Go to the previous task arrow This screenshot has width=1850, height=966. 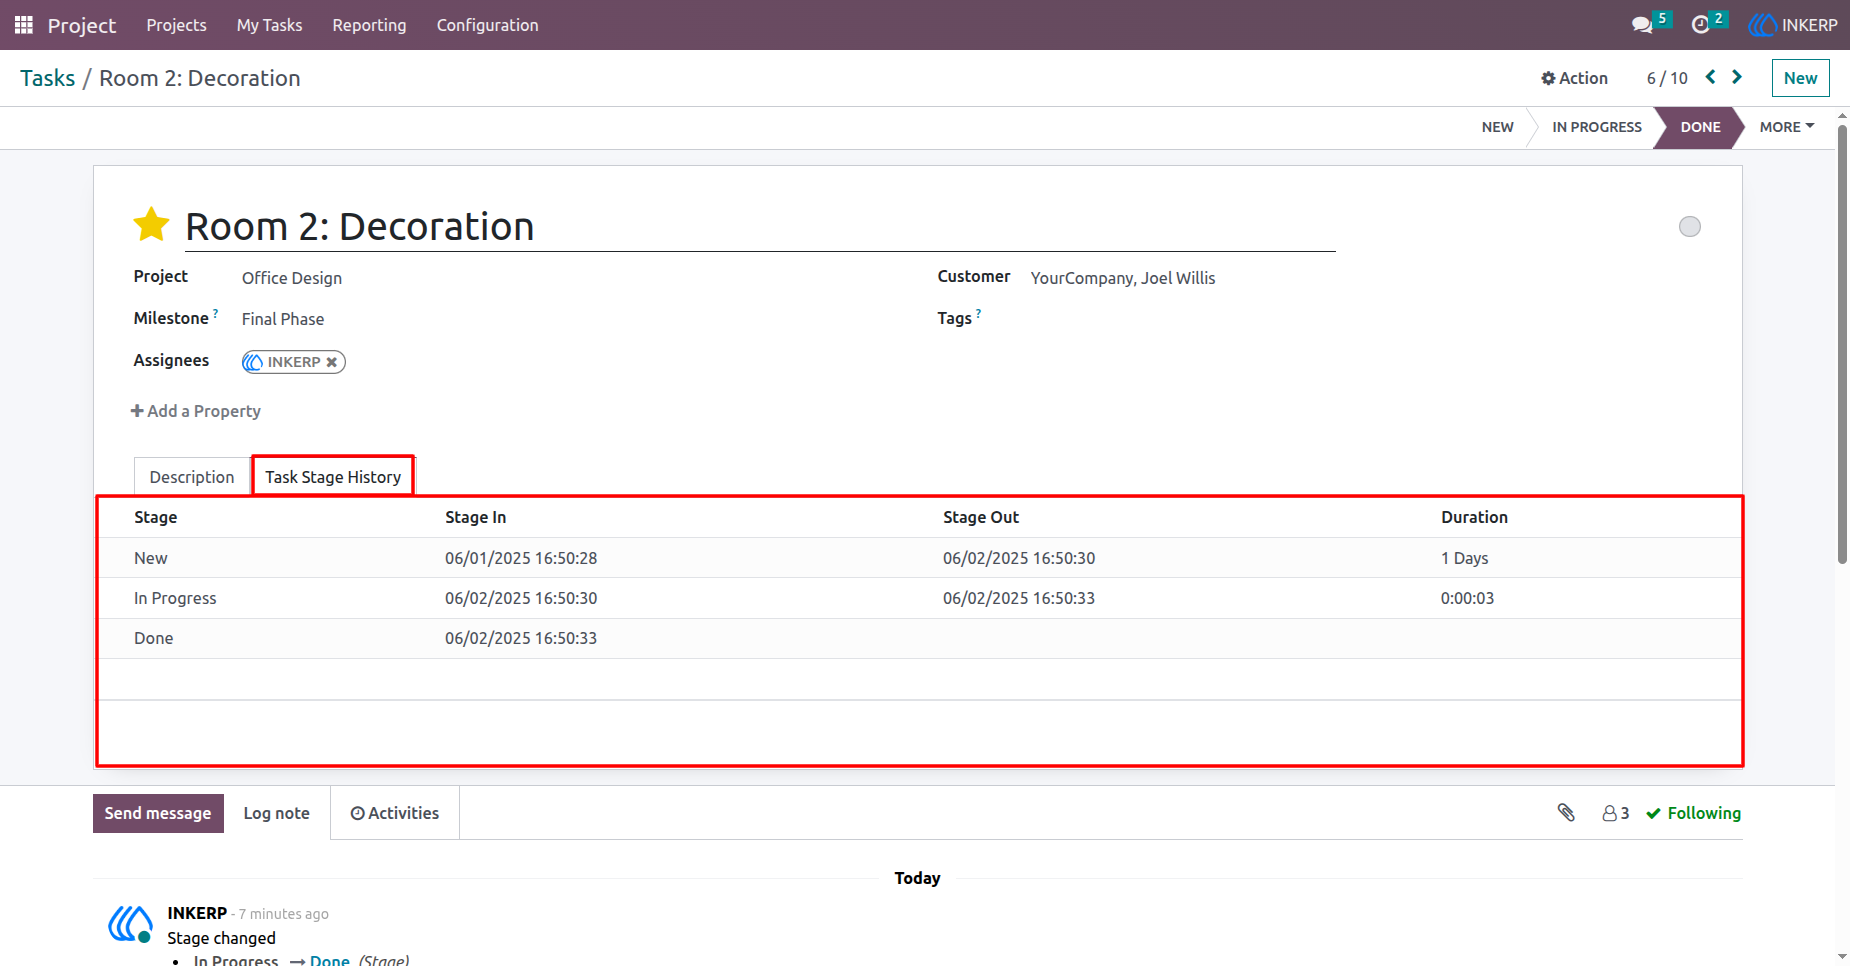pos(1711,77)
